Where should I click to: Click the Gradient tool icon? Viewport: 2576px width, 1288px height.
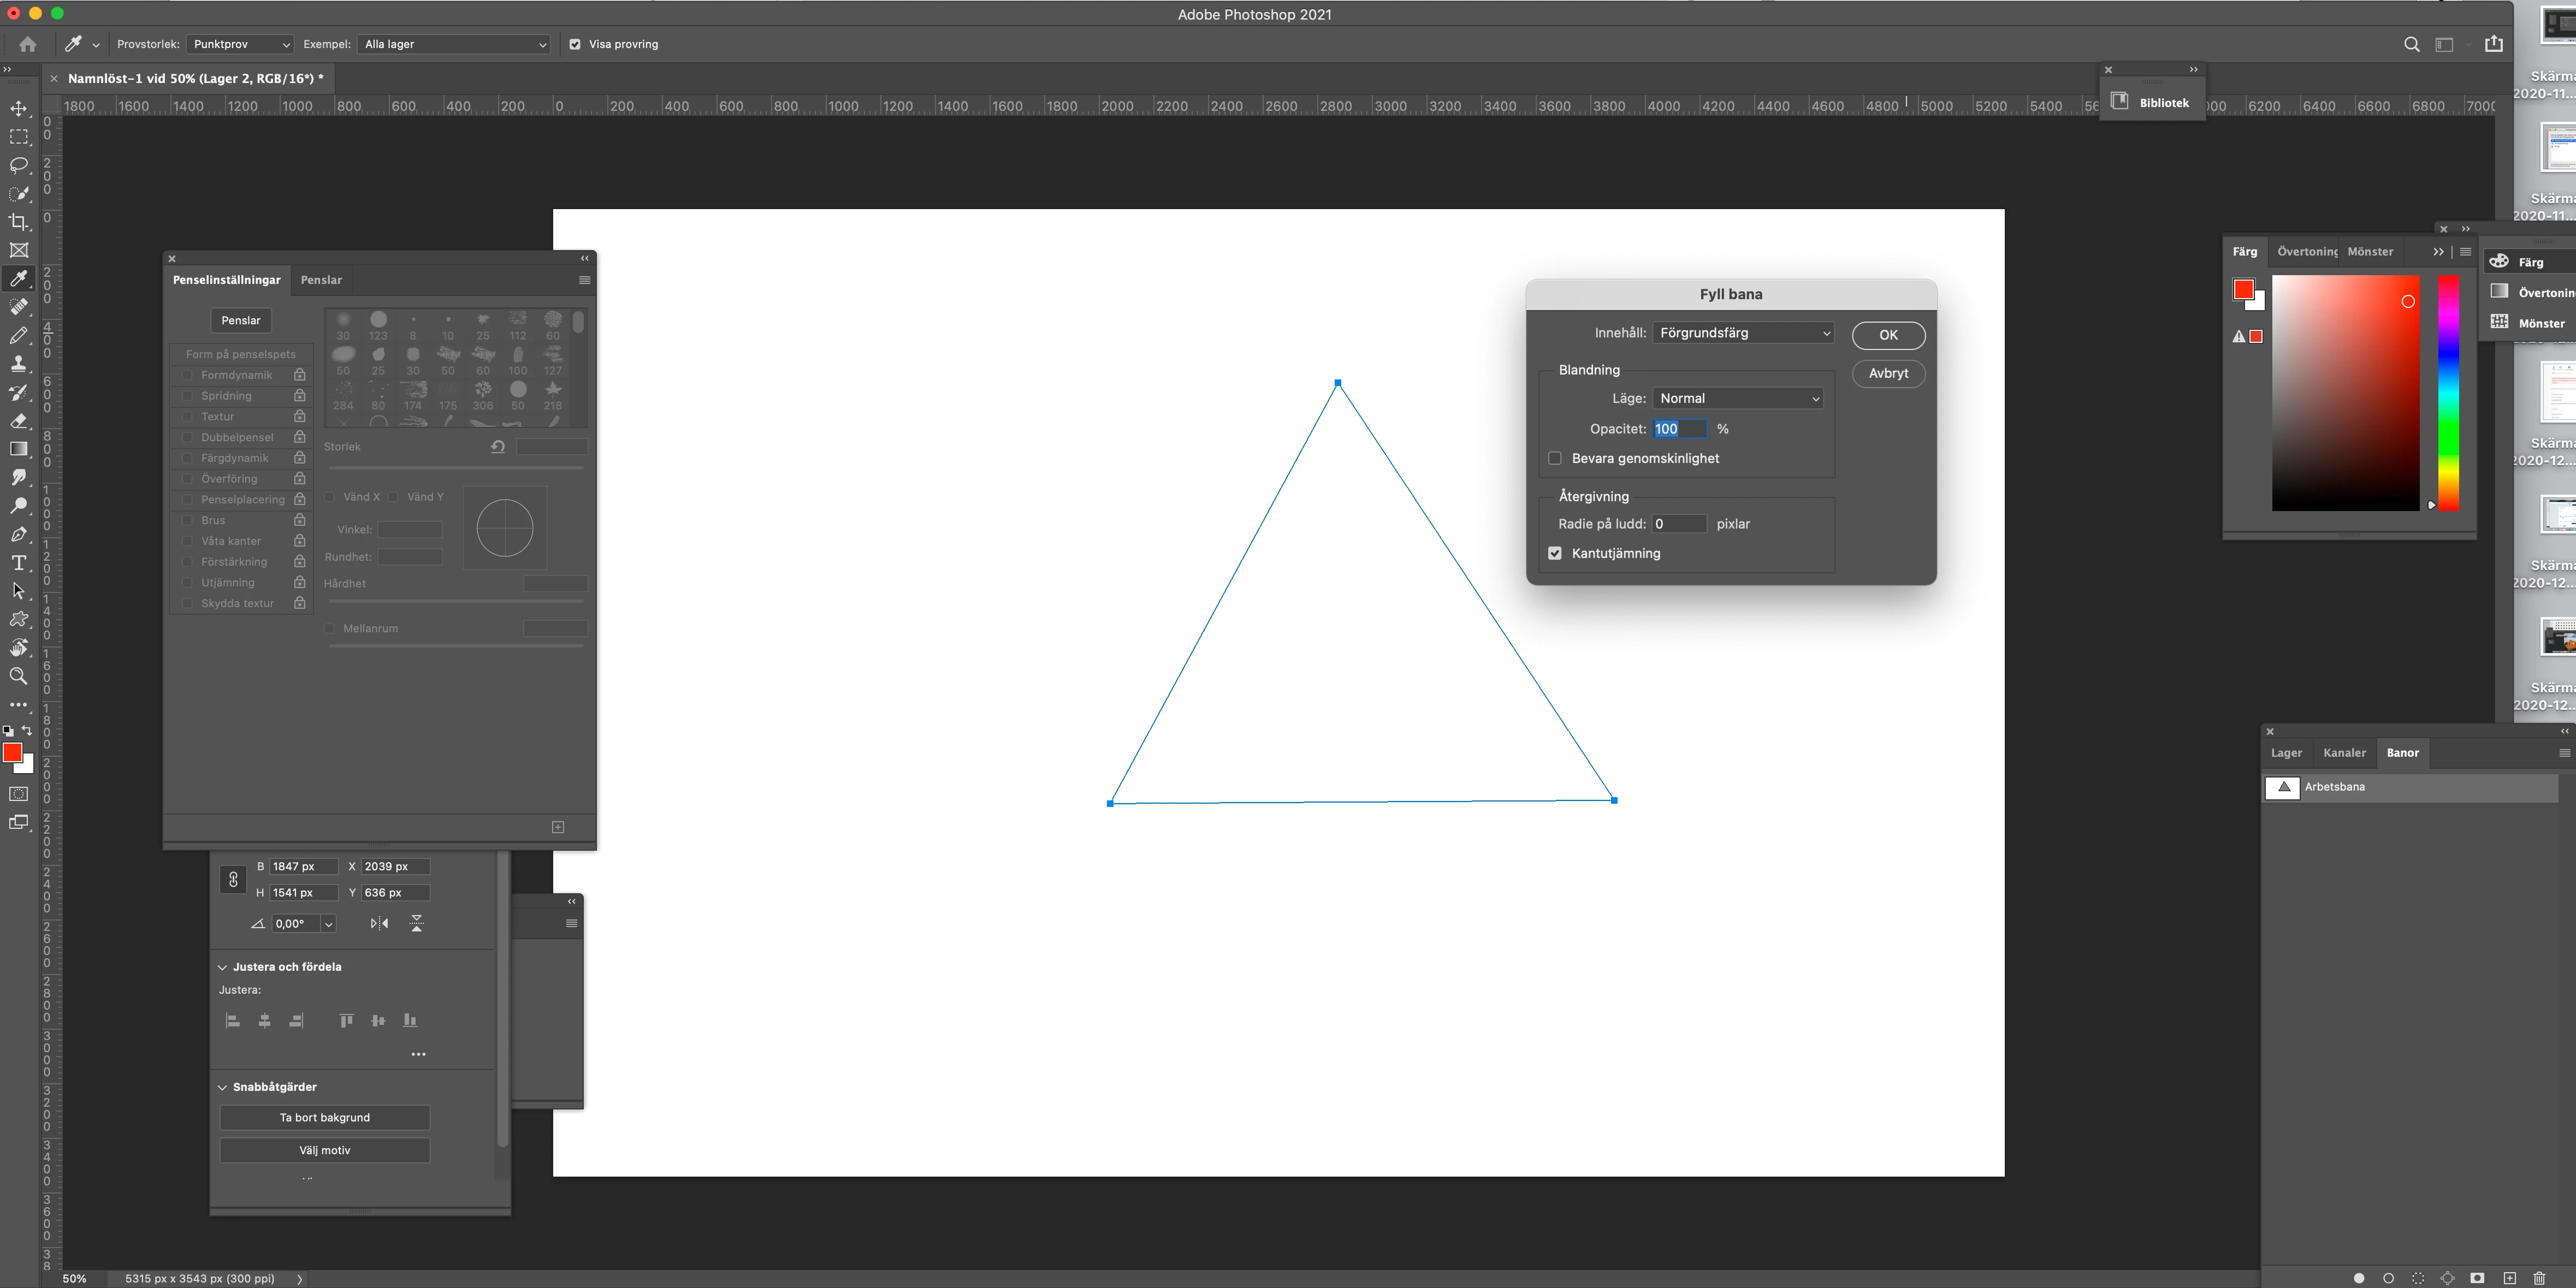(19, 449)
